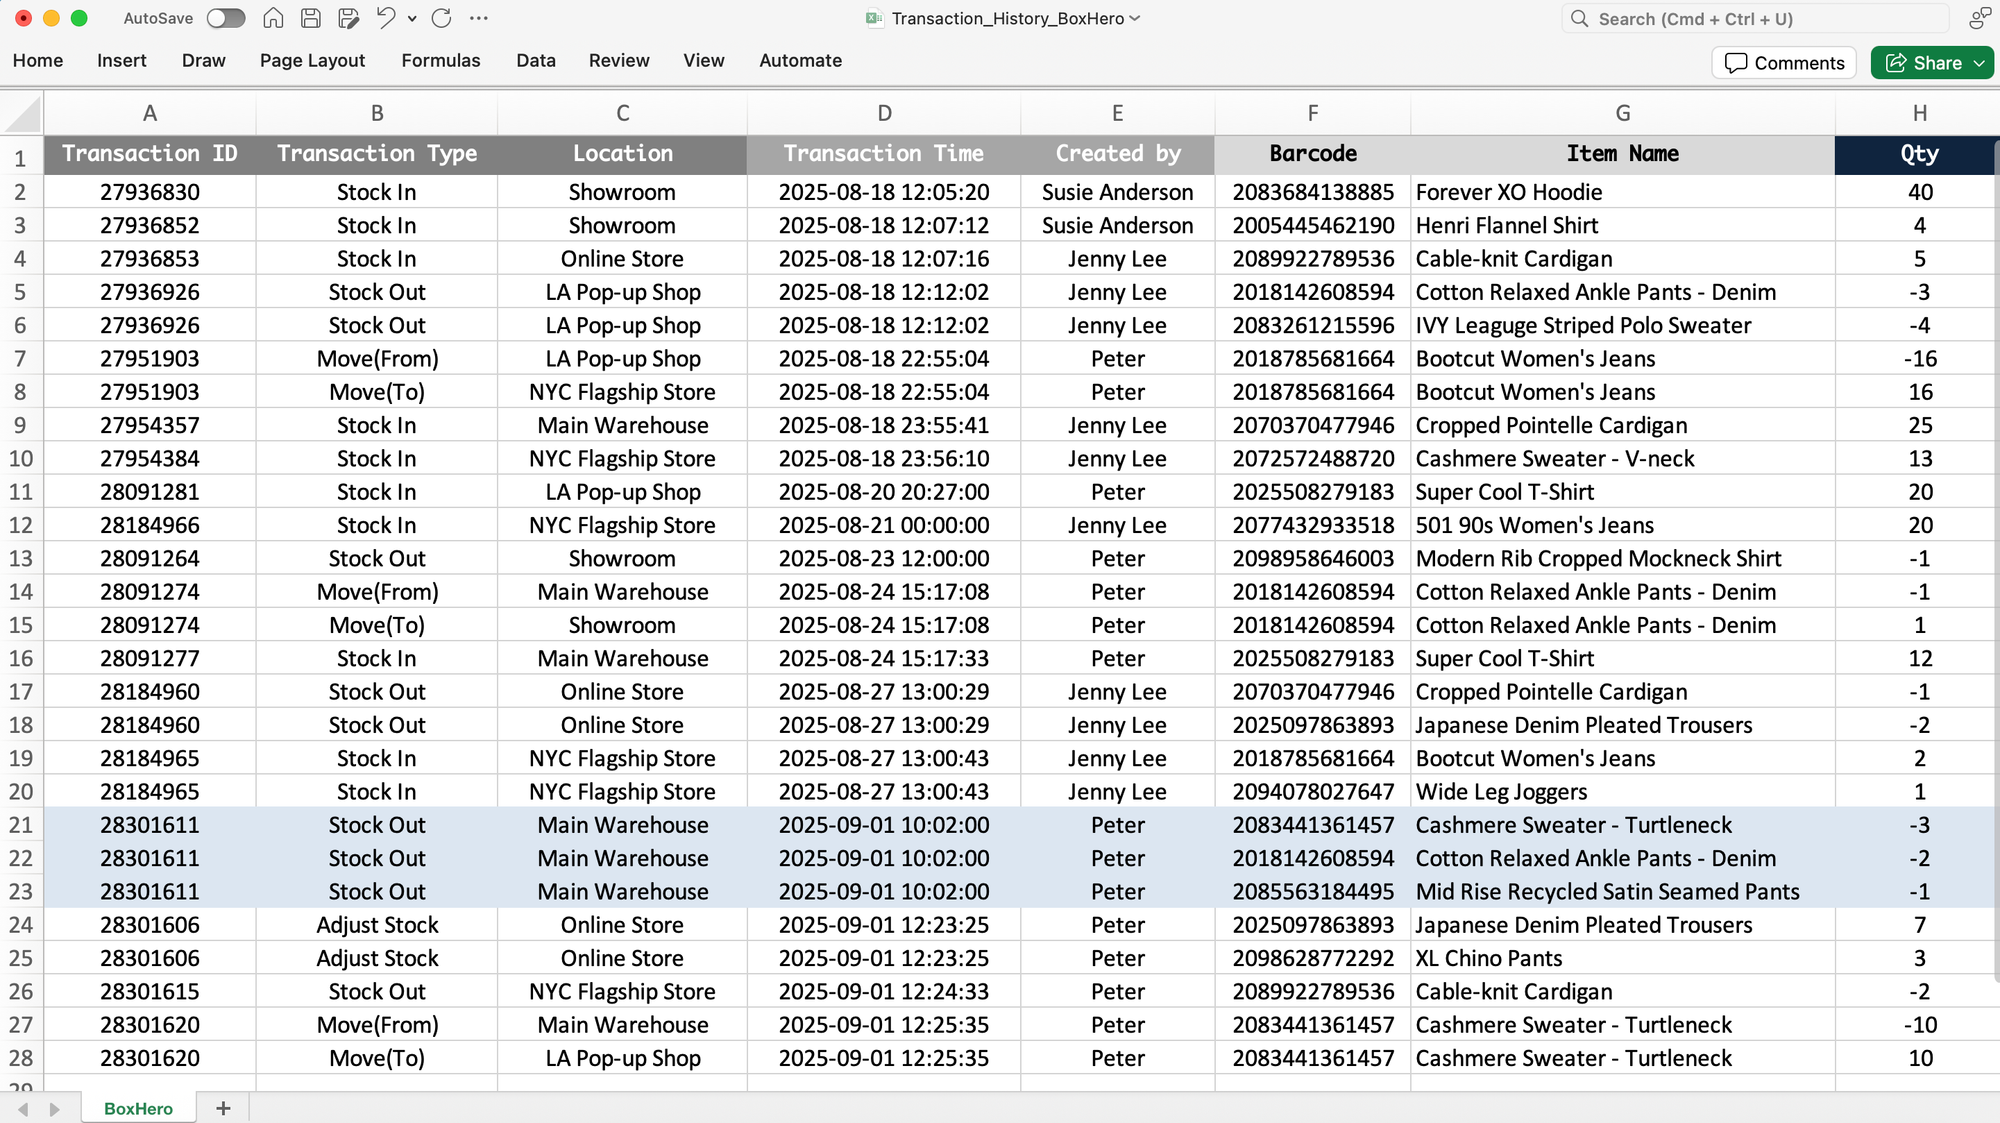Click the Save icon
This screenshot has width=2000, height=1123.
310,18
